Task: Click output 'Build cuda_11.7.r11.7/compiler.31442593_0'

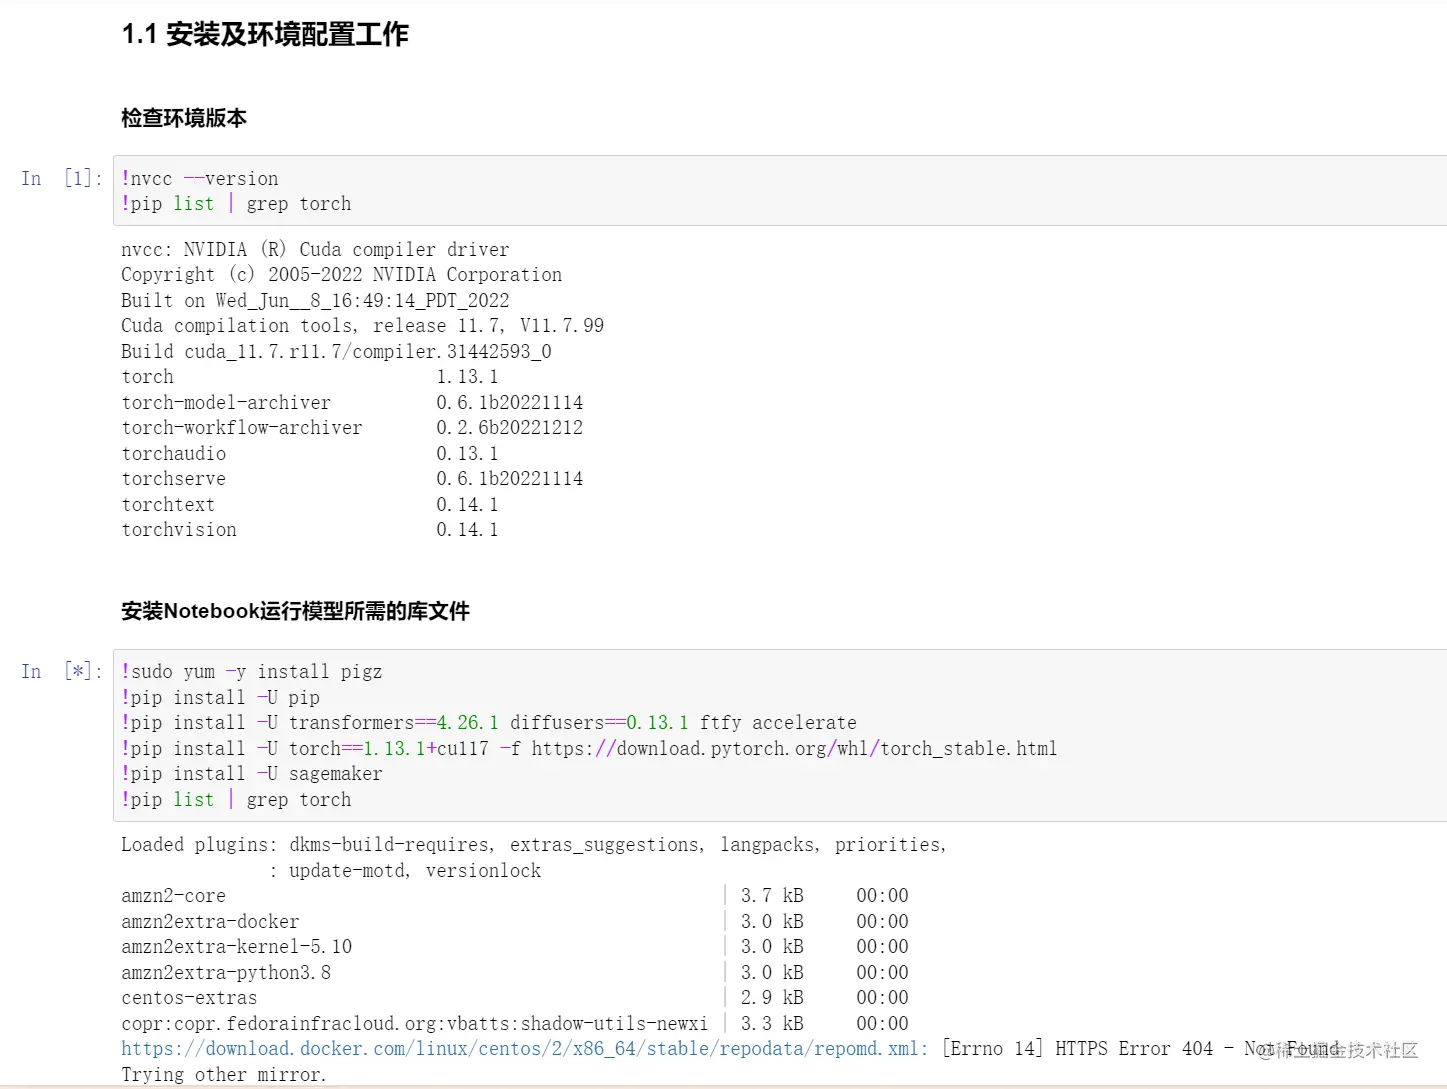Action: pyautogui.click(x=336, y=351)
